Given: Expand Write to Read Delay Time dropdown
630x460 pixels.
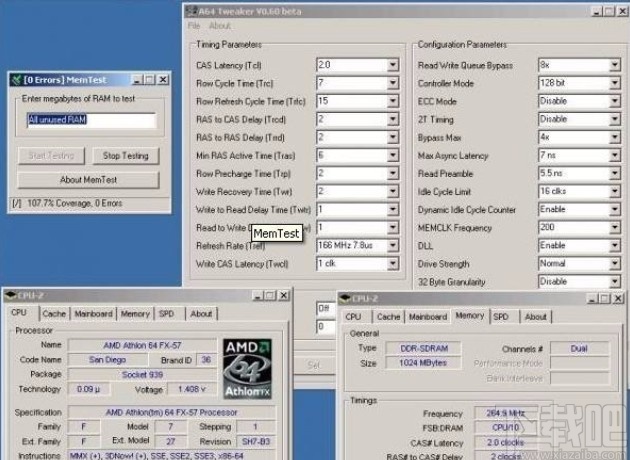Looking at the screenshot, I should pyautogui.click(x=393, y=209).
